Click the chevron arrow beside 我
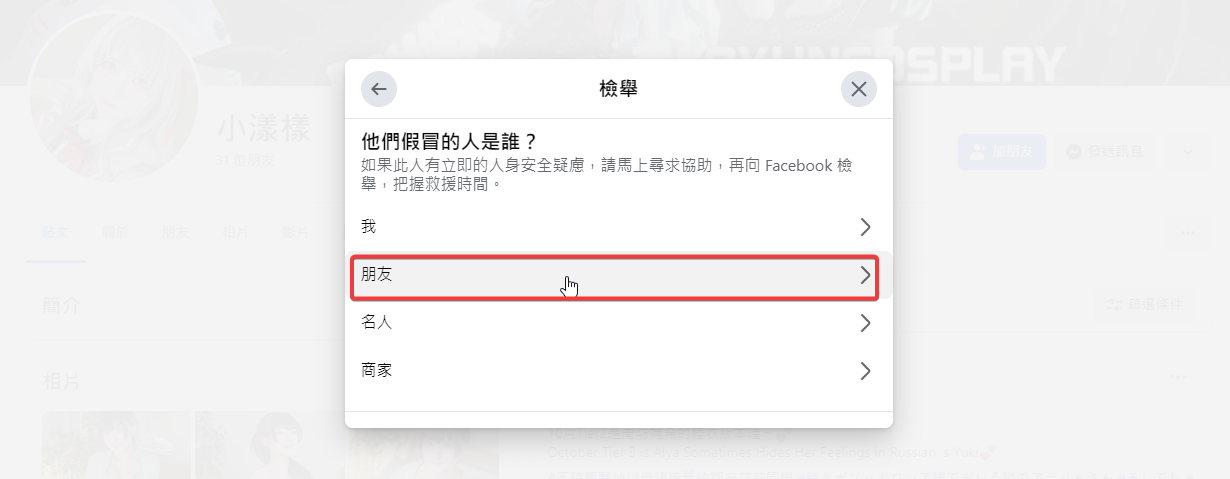 [865, 227]
